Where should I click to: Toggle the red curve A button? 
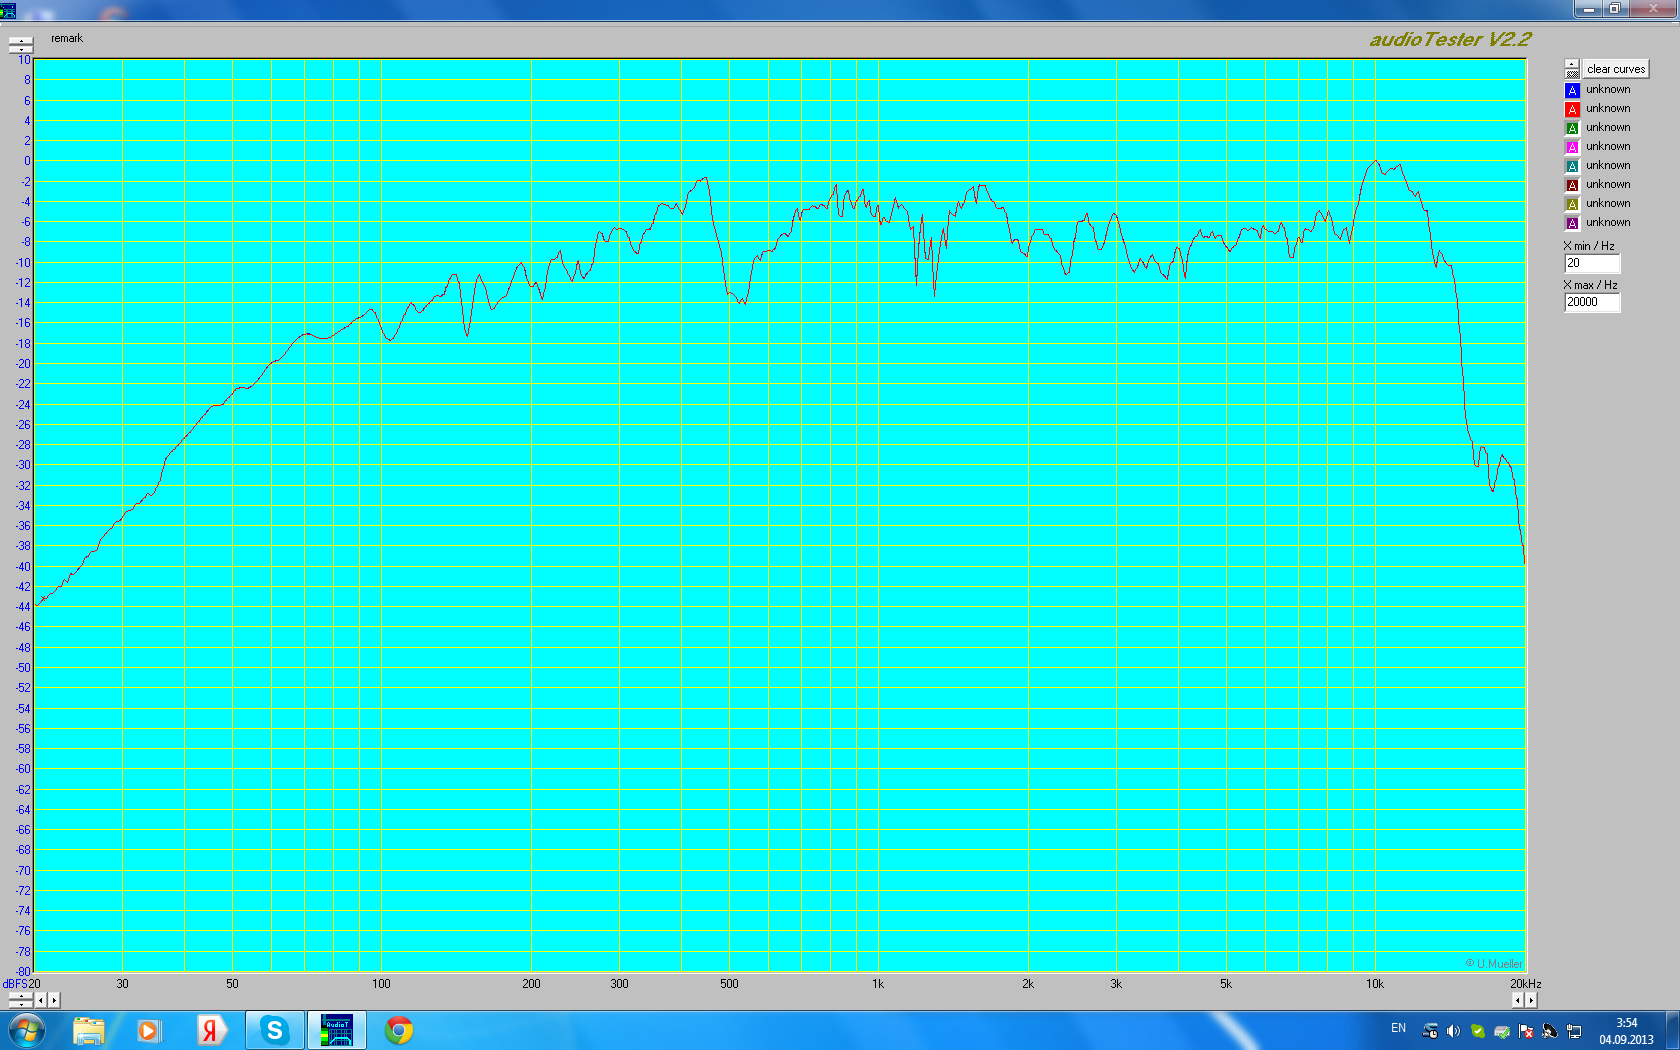click(1572, 109)
